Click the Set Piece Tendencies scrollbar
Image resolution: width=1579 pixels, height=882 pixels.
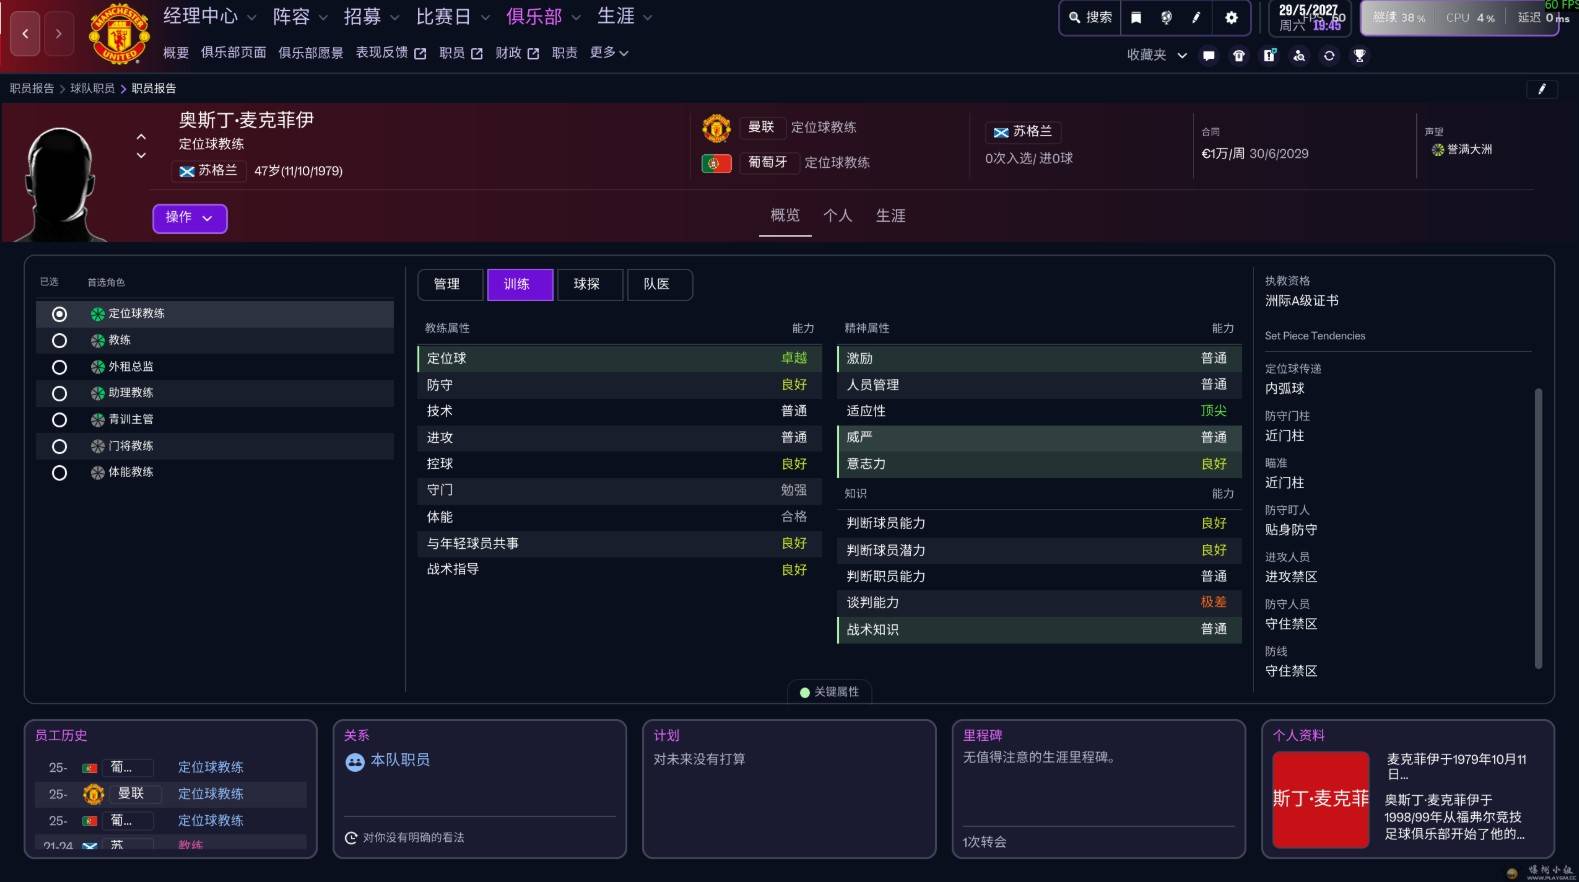point(1538,527)
